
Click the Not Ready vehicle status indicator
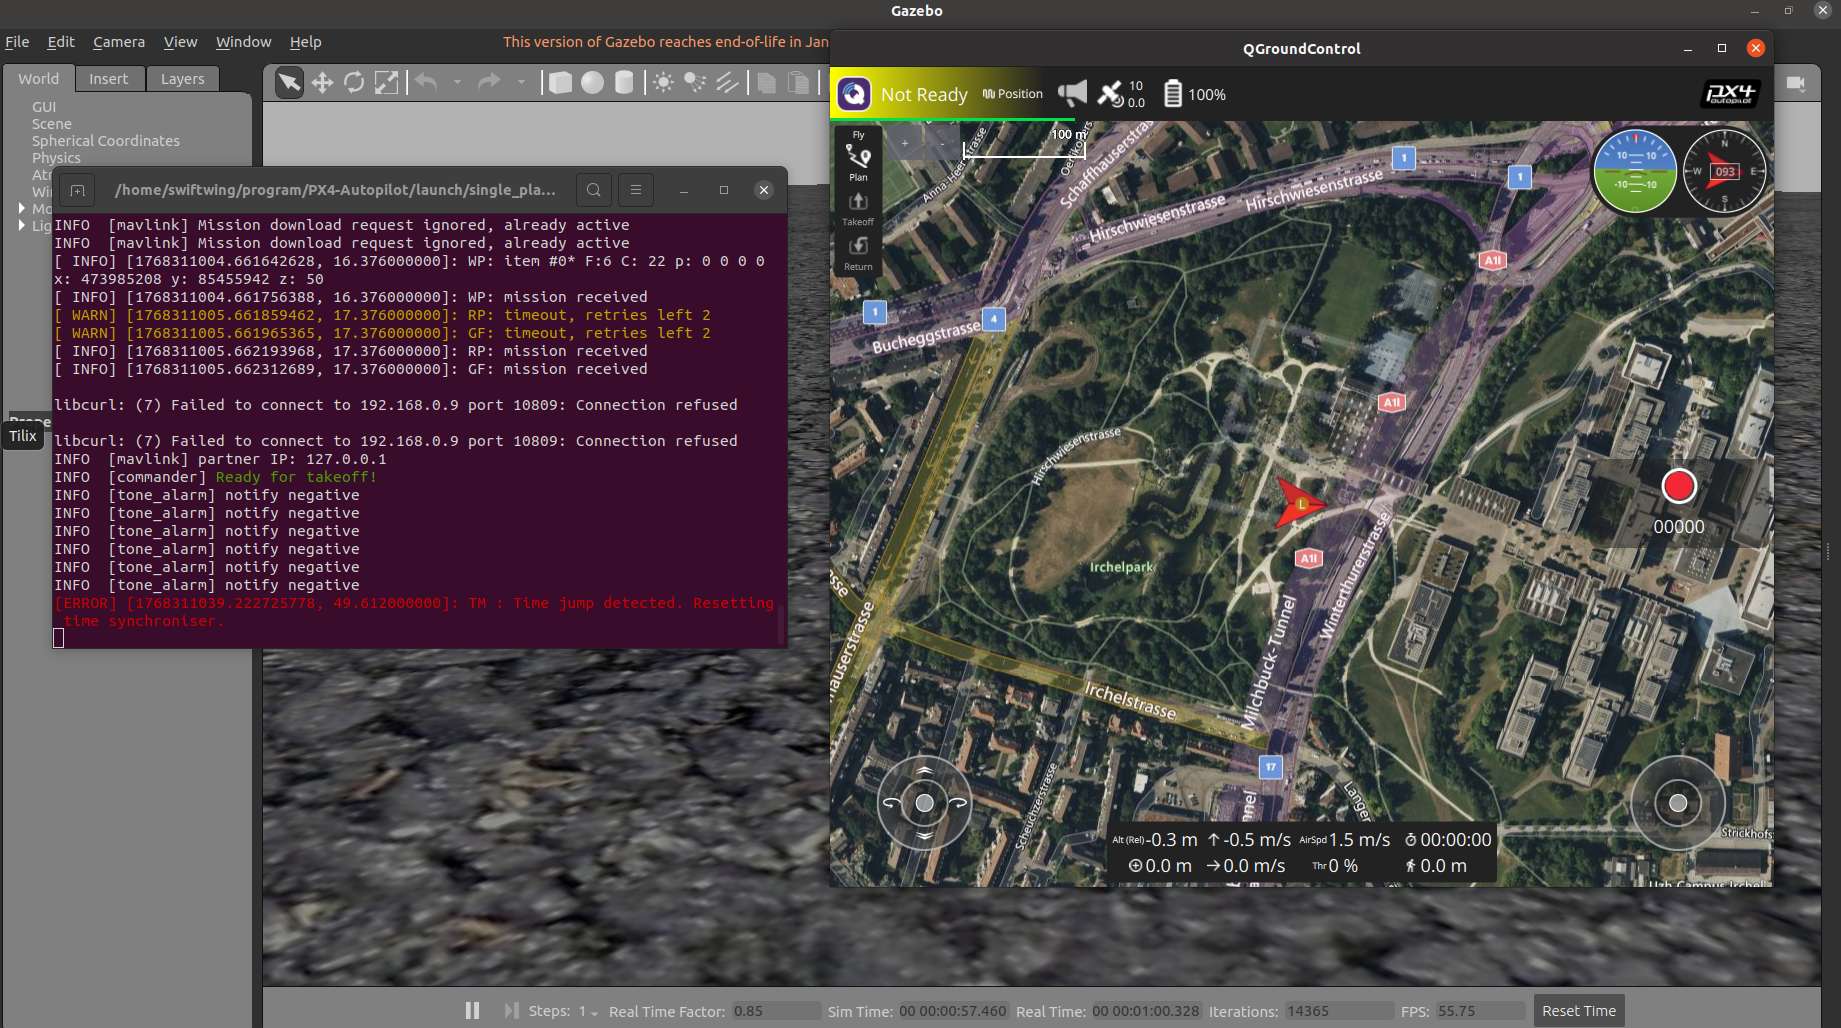pyautogui.click(x=924, y=94)
